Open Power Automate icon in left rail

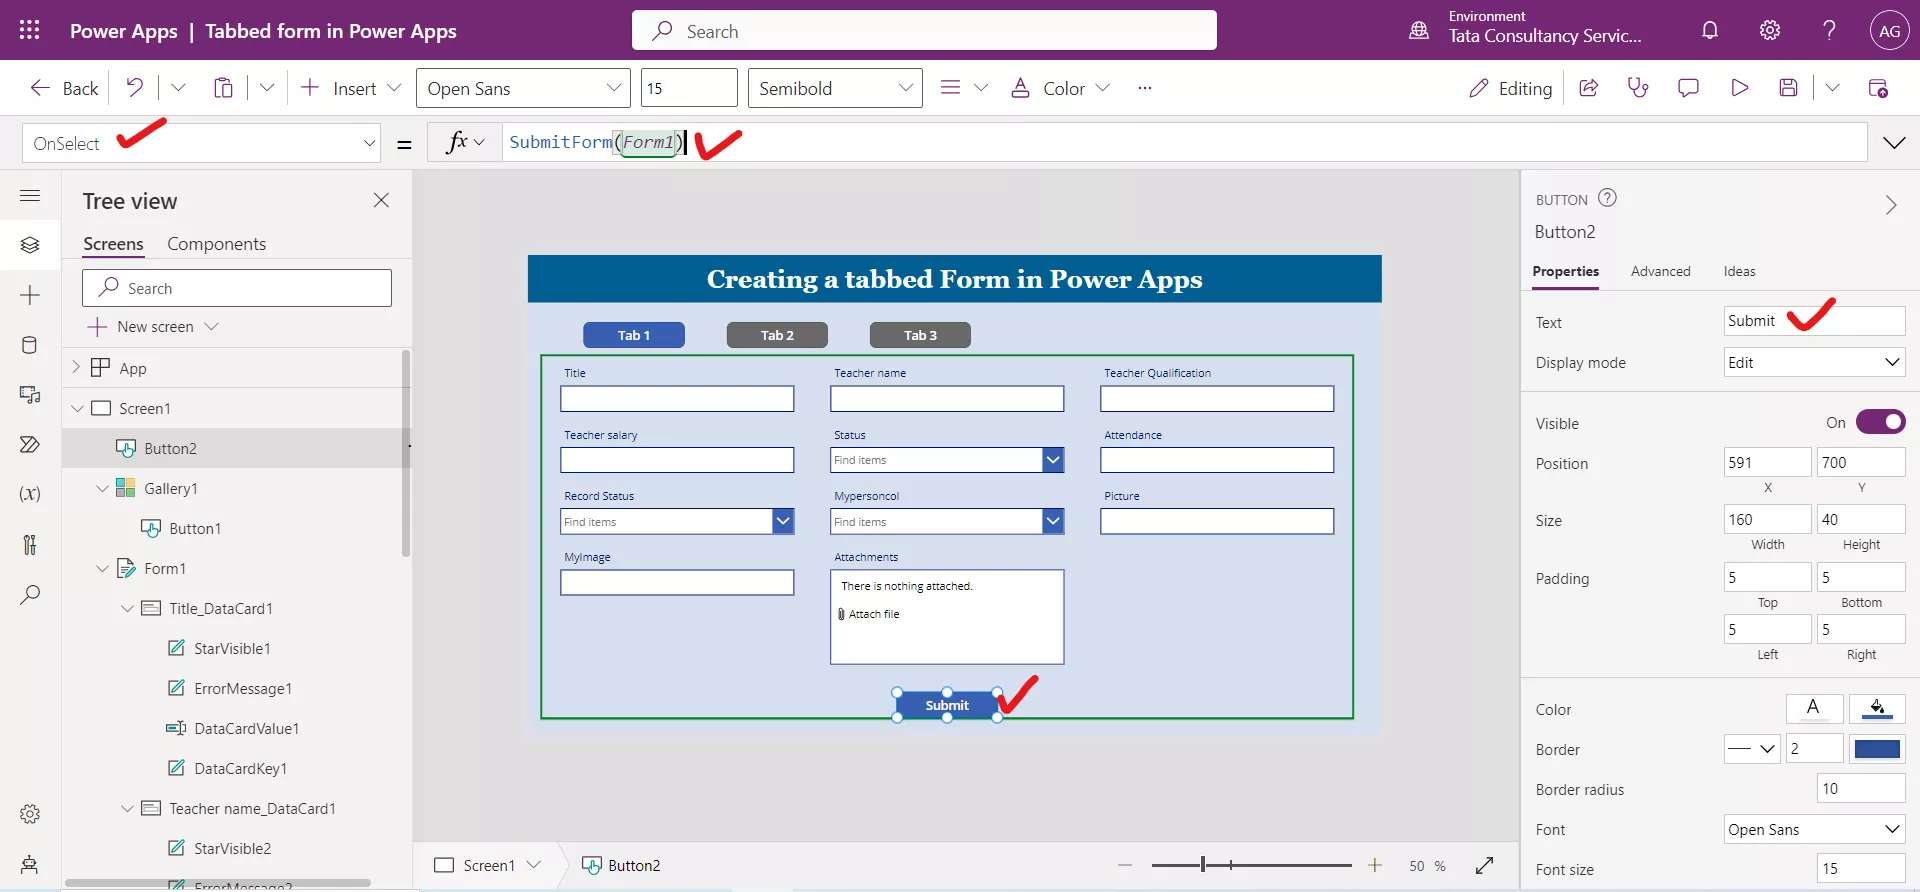click(30, 445)
